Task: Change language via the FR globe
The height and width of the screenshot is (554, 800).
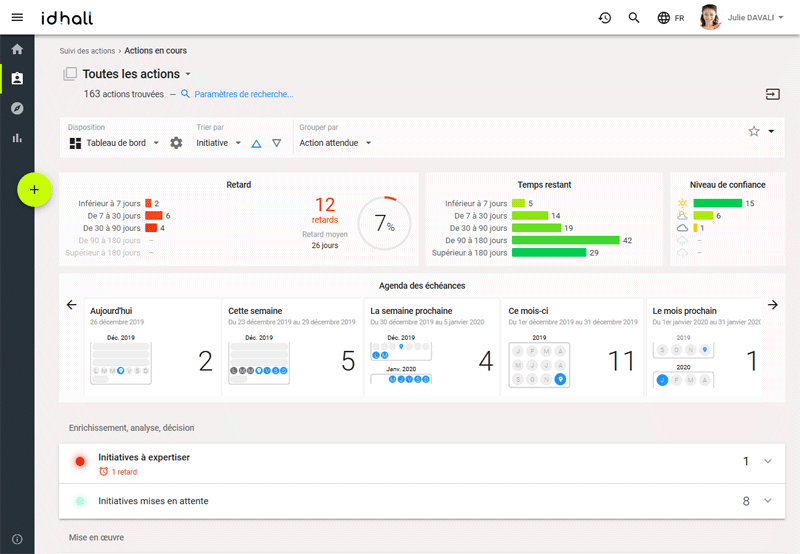Action: (670, 18)
